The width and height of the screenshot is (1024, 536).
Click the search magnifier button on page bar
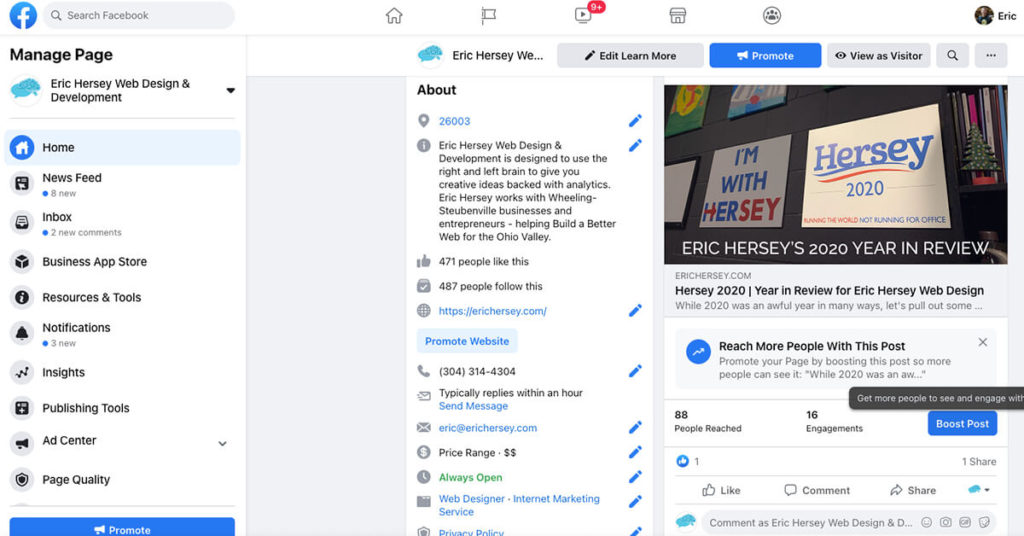(x=953, y=56)
